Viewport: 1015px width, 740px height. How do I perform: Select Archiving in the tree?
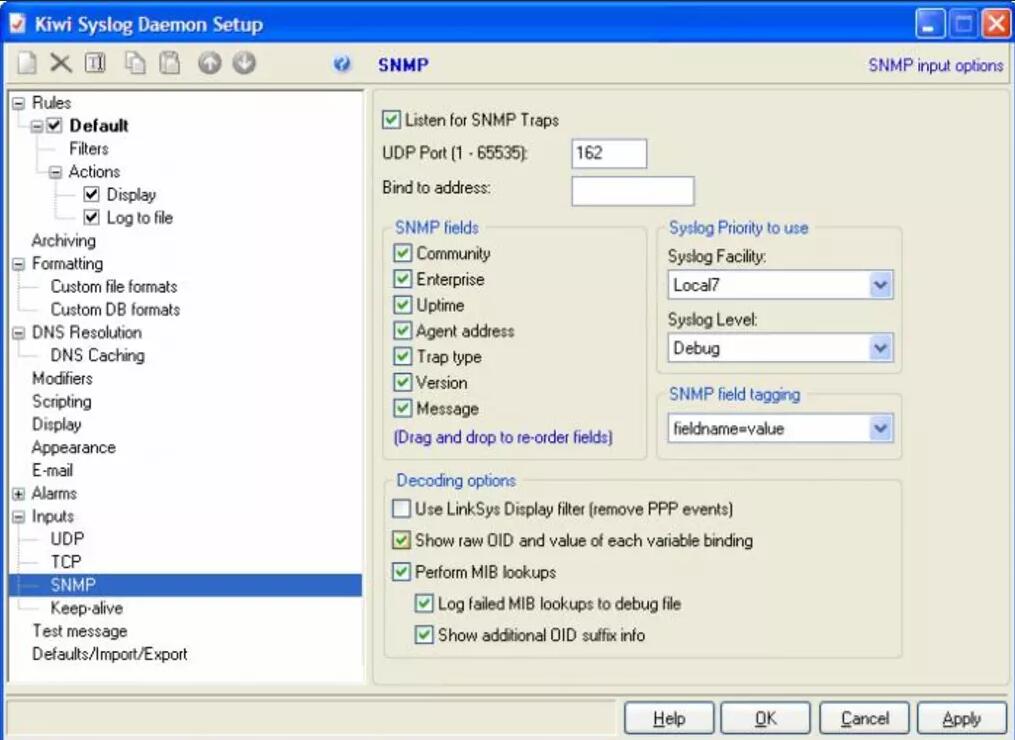pos(63,241)
